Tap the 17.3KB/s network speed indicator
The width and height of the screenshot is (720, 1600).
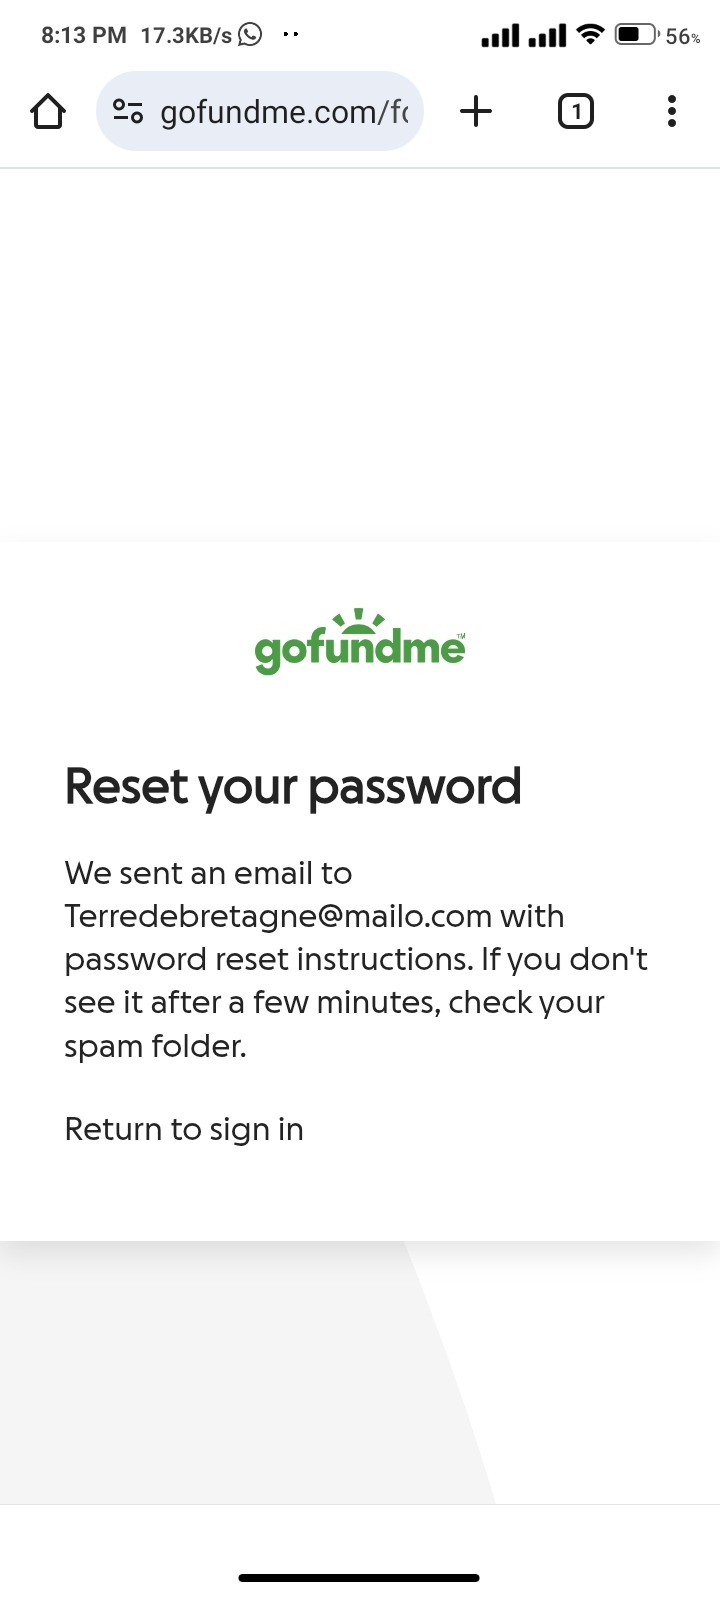tap(186, 36)
